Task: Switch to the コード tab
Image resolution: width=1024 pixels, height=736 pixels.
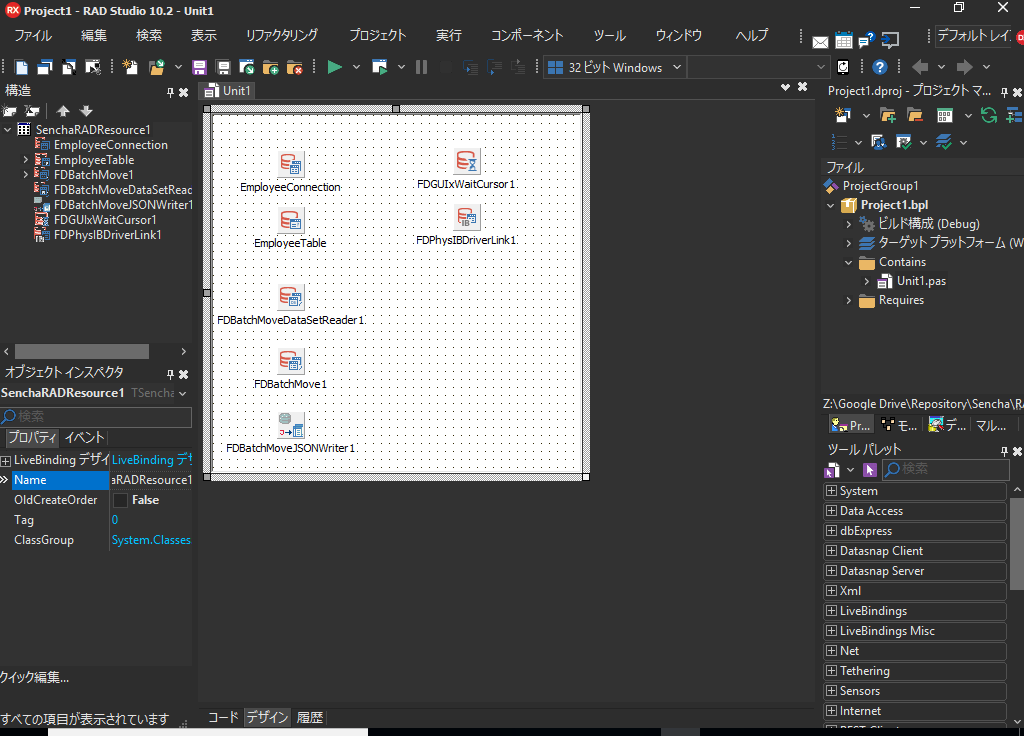Action: click(222, 717)
